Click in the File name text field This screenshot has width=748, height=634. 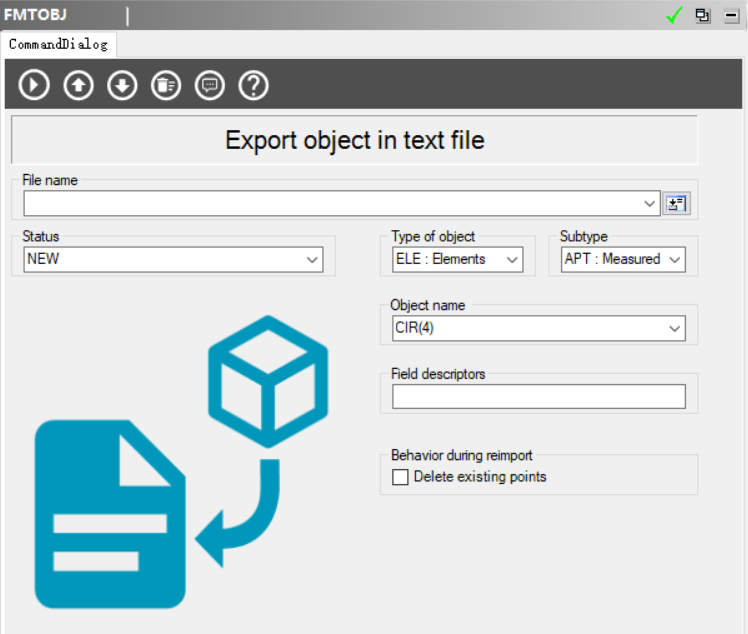330,204
